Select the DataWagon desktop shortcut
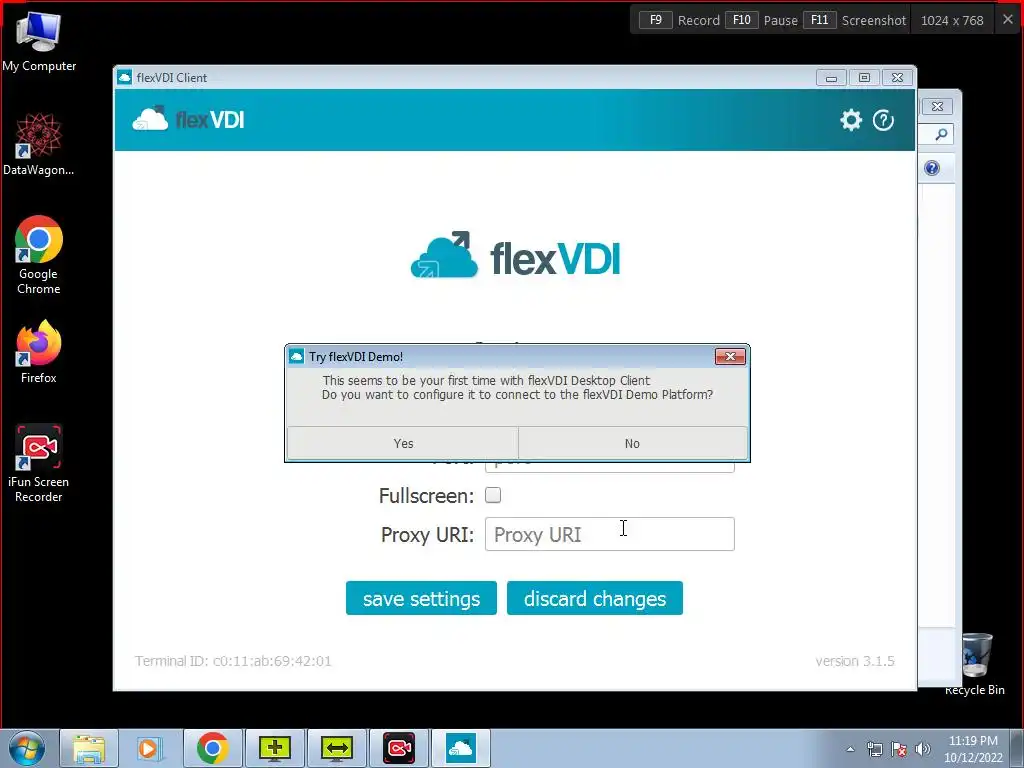Image resolution: width=1024 pixels, height=768 pixels. 39,144
